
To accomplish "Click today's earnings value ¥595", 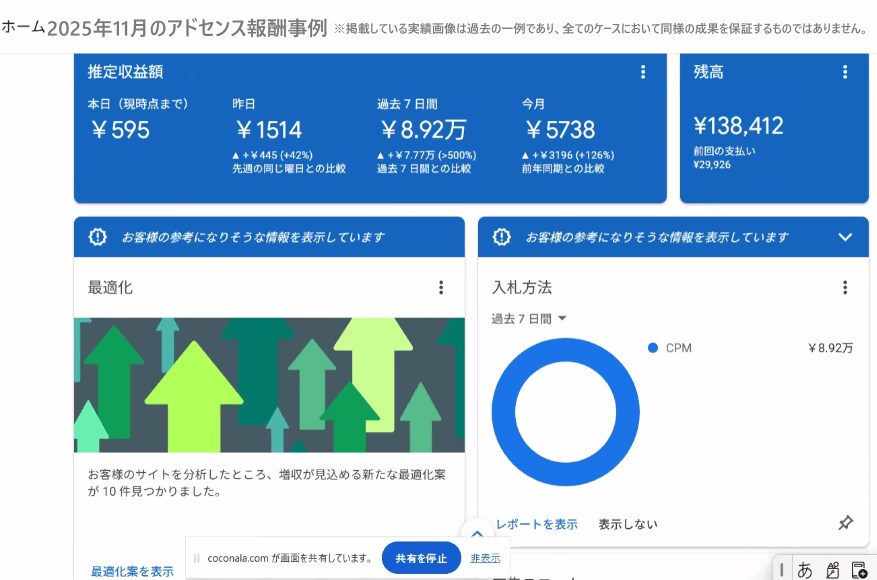I will pos(120,130).
